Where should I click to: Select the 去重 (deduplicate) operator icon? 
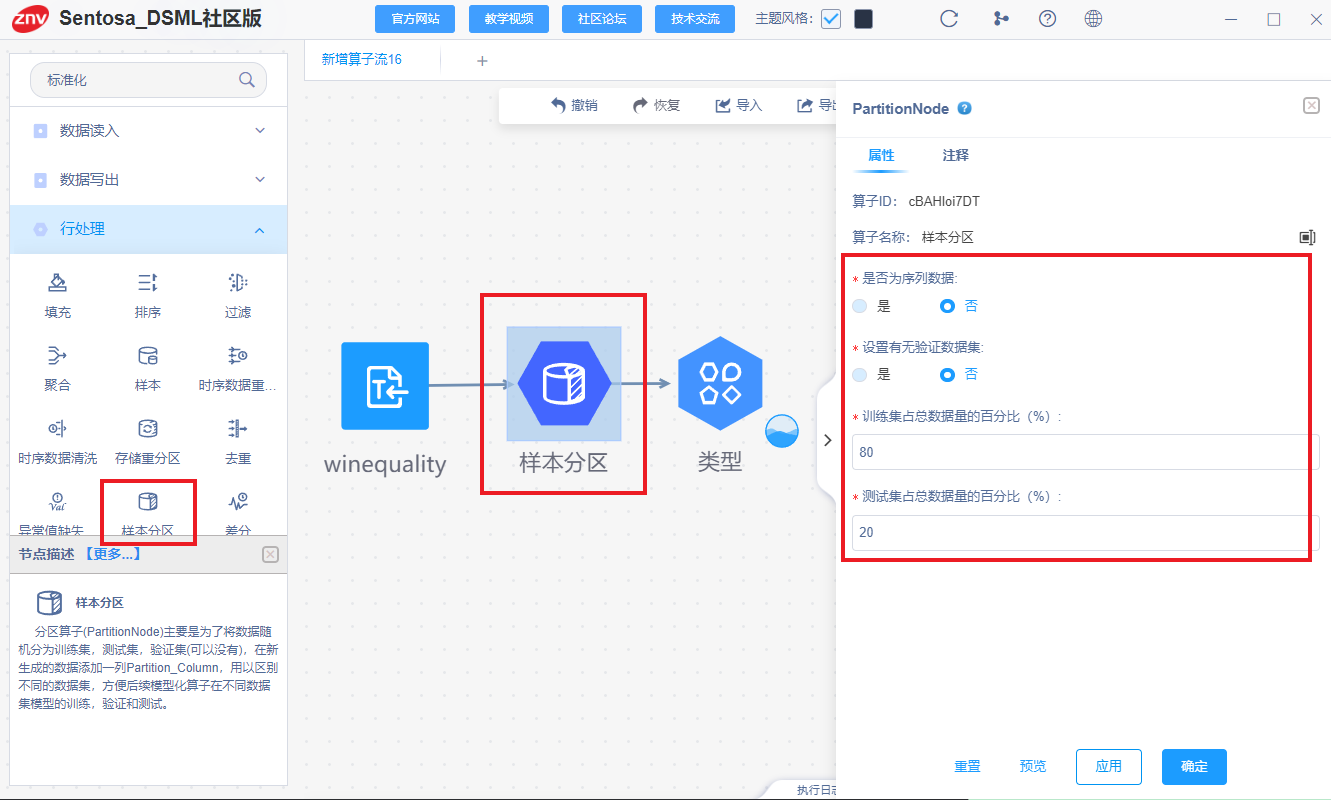point(238,428)
